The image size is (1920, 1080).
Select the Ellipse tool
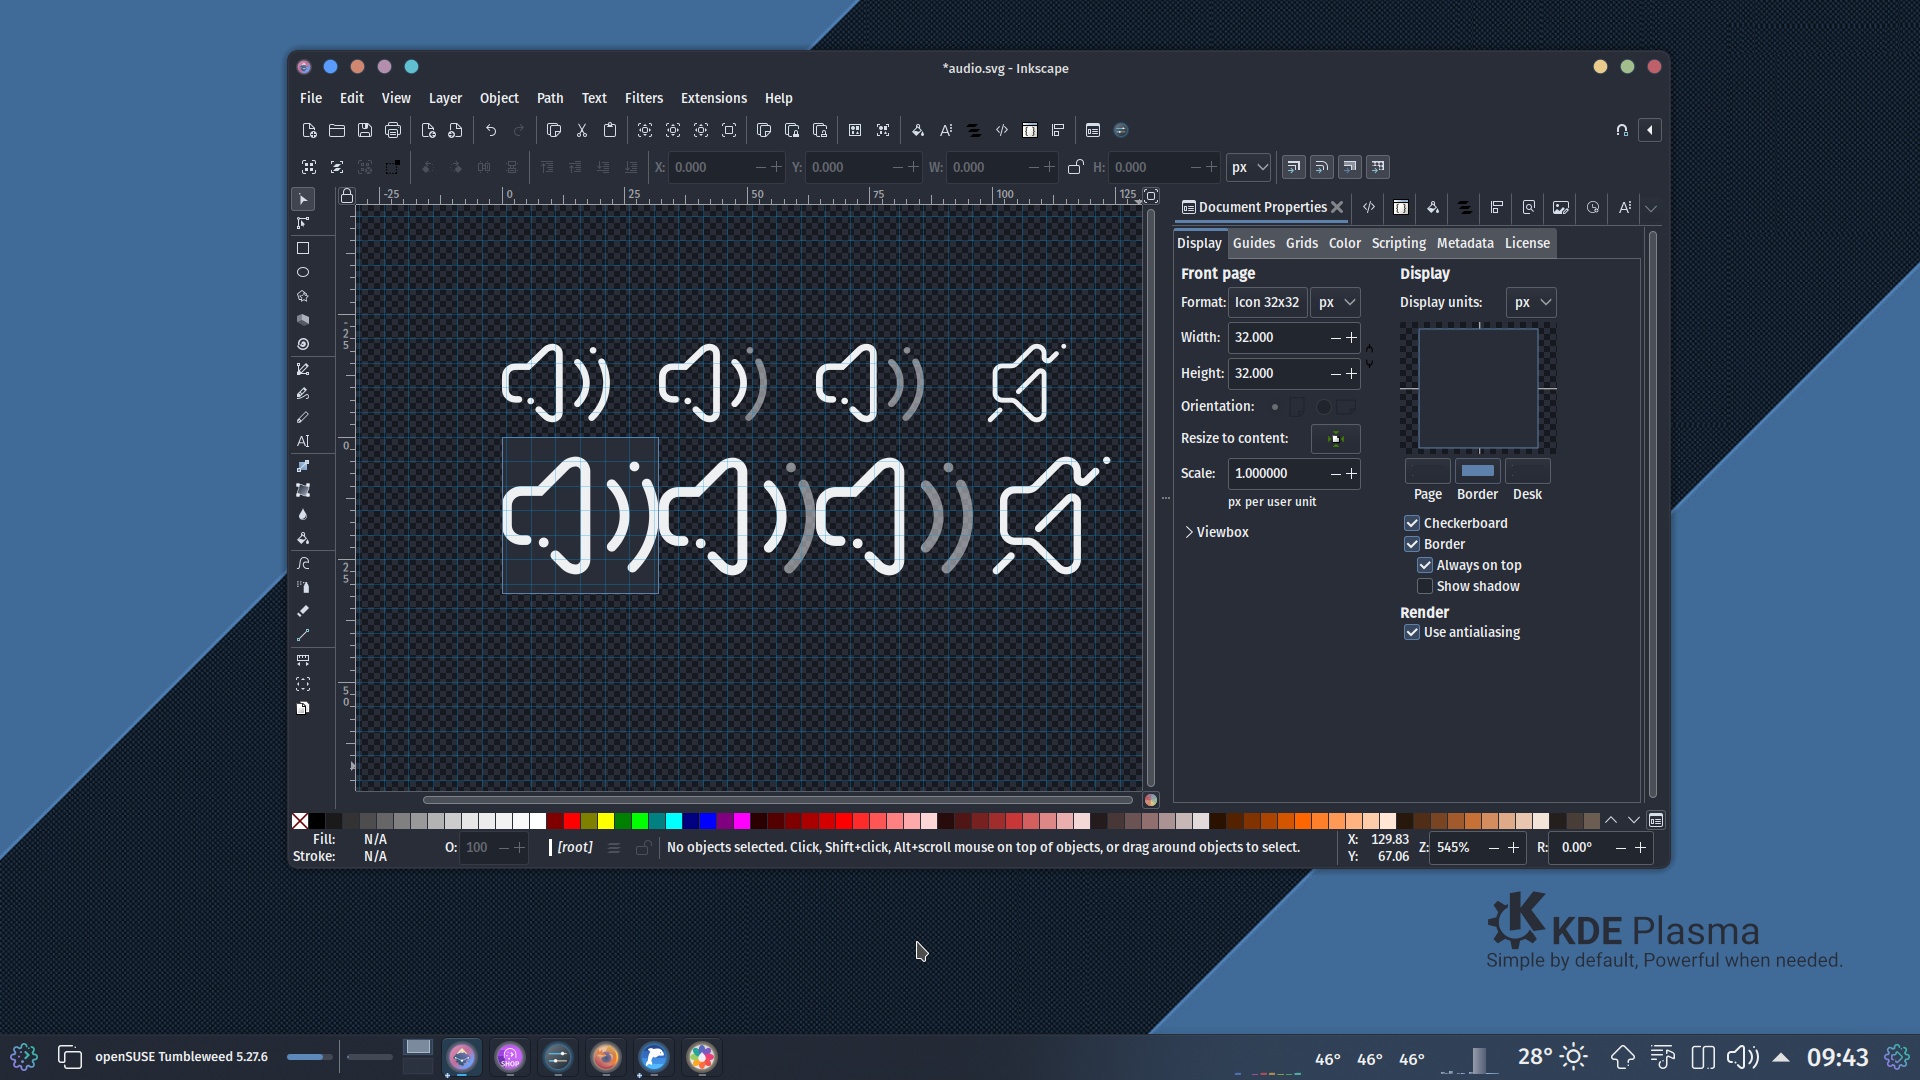[303, 272]
